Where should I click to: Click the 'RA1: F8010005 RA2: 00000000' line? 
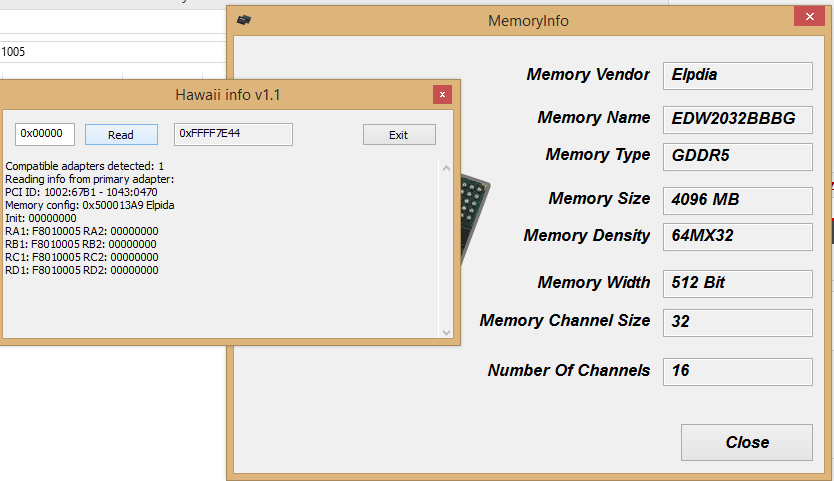coord(82,231)
